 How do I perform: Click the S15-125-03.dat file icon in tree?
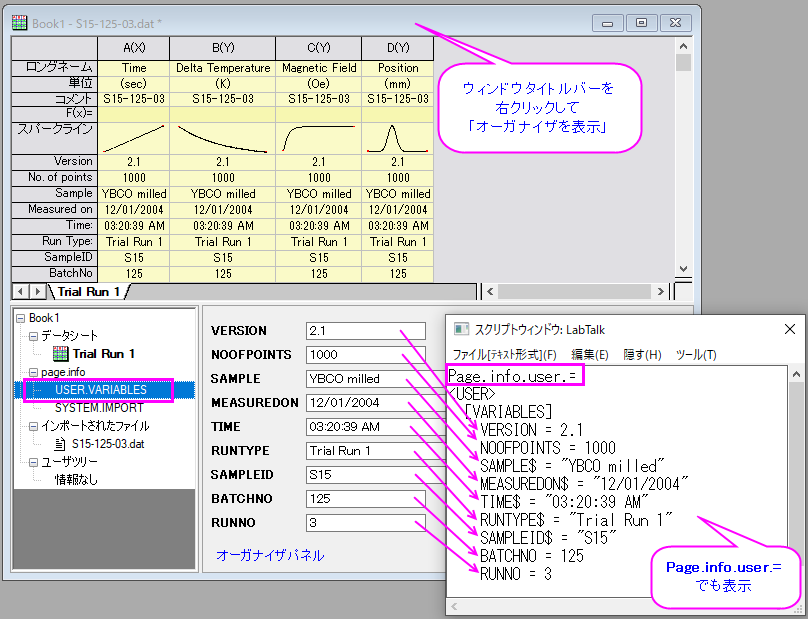(60, 444)
